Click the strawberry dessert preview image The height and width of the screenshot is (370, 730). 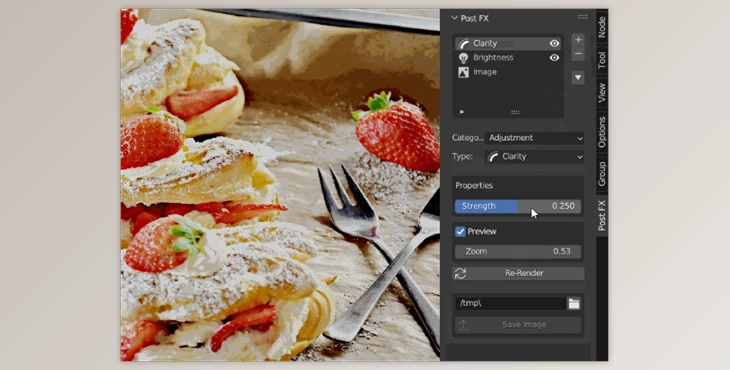(280, 185)
